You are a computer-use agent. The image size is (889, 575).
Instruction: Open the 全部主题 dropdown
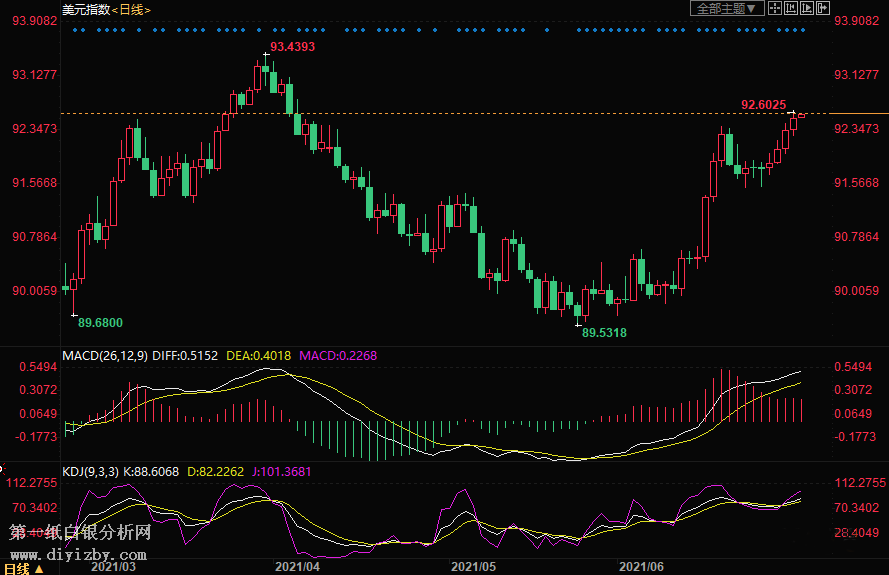(x=727, y=8)
